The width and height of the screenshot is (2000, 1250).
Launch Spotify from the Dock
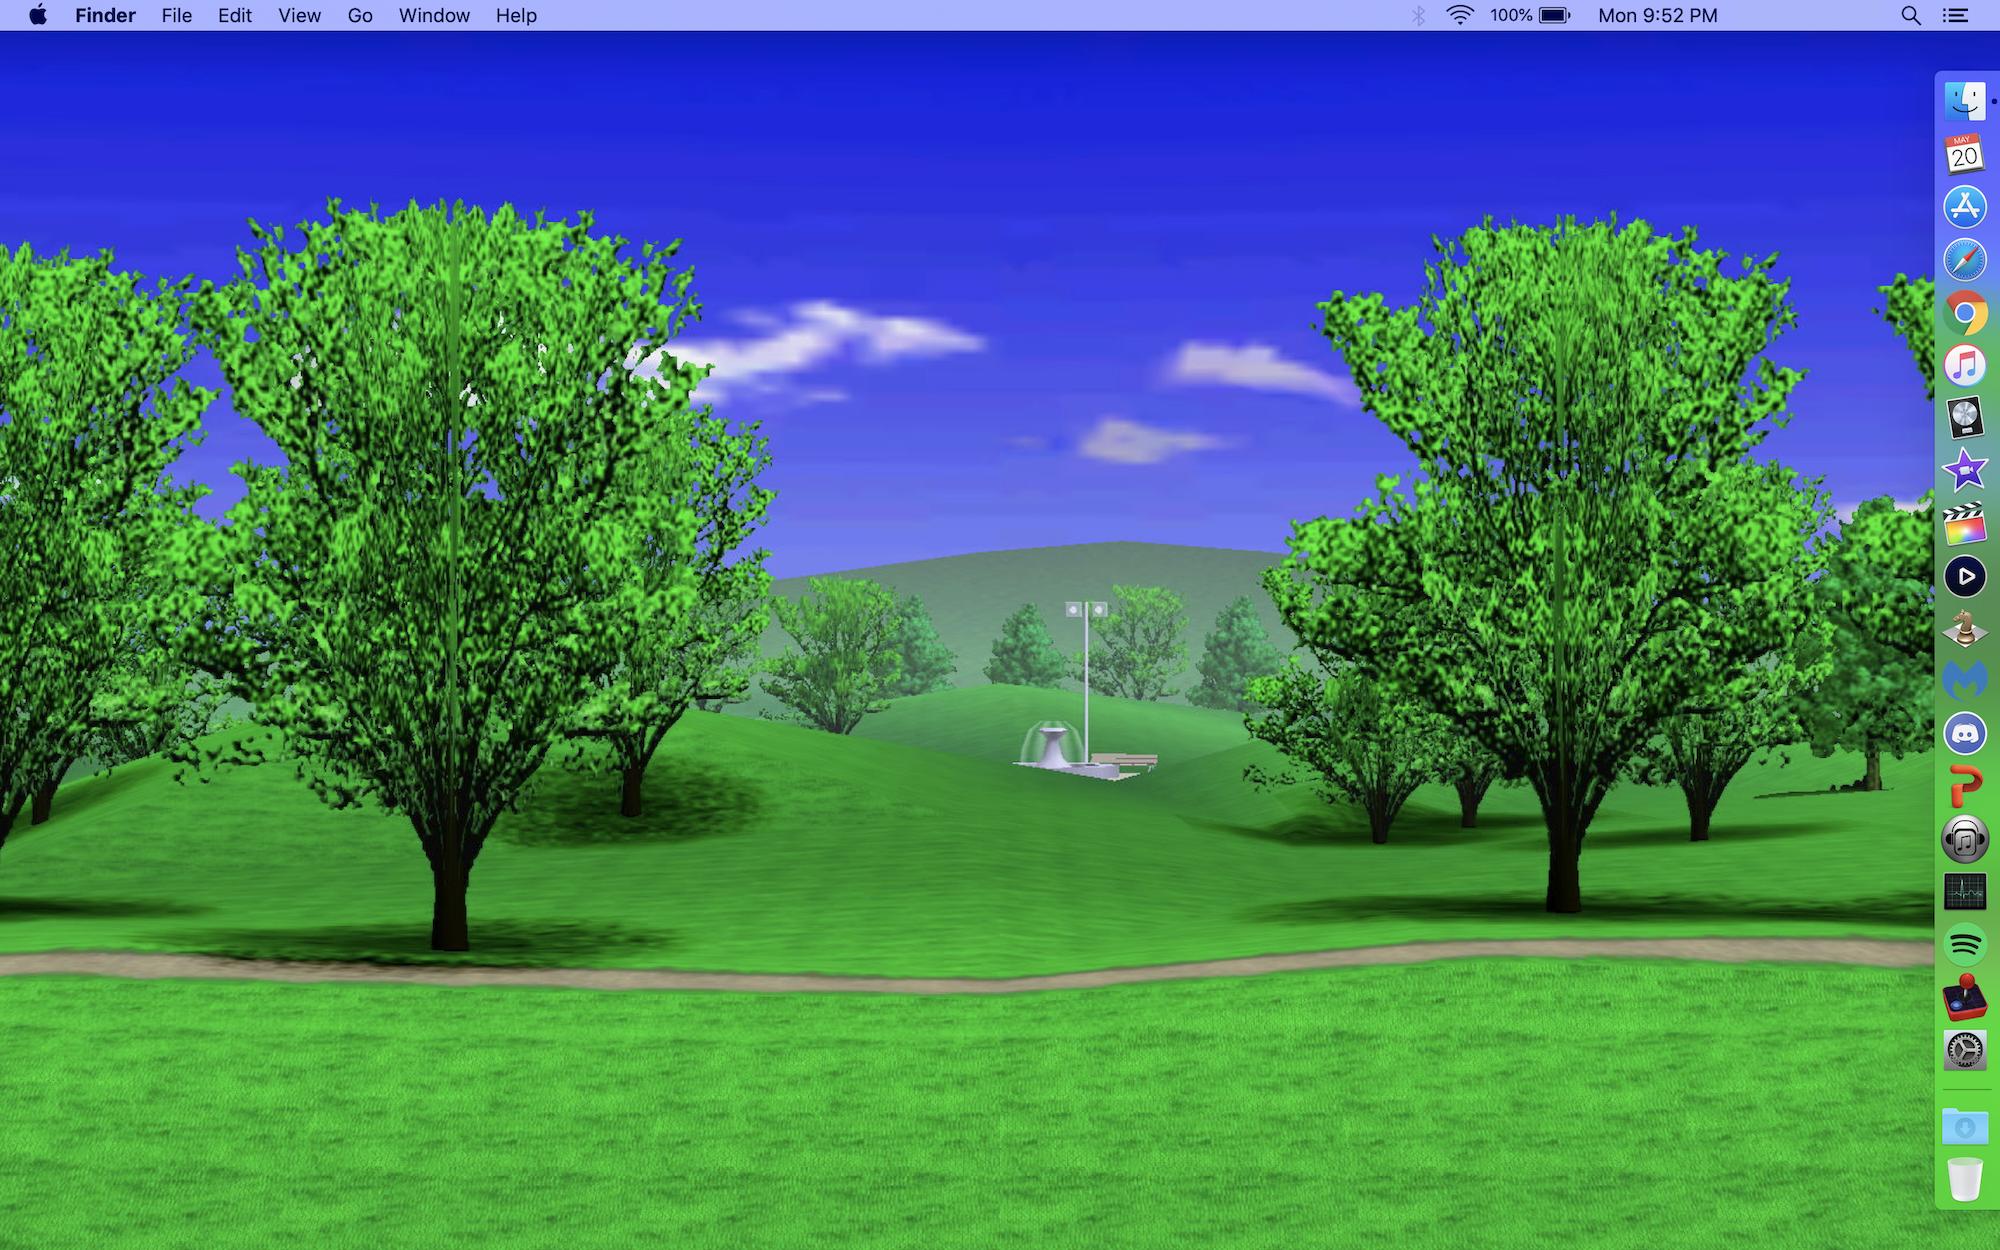(1964, 944)
